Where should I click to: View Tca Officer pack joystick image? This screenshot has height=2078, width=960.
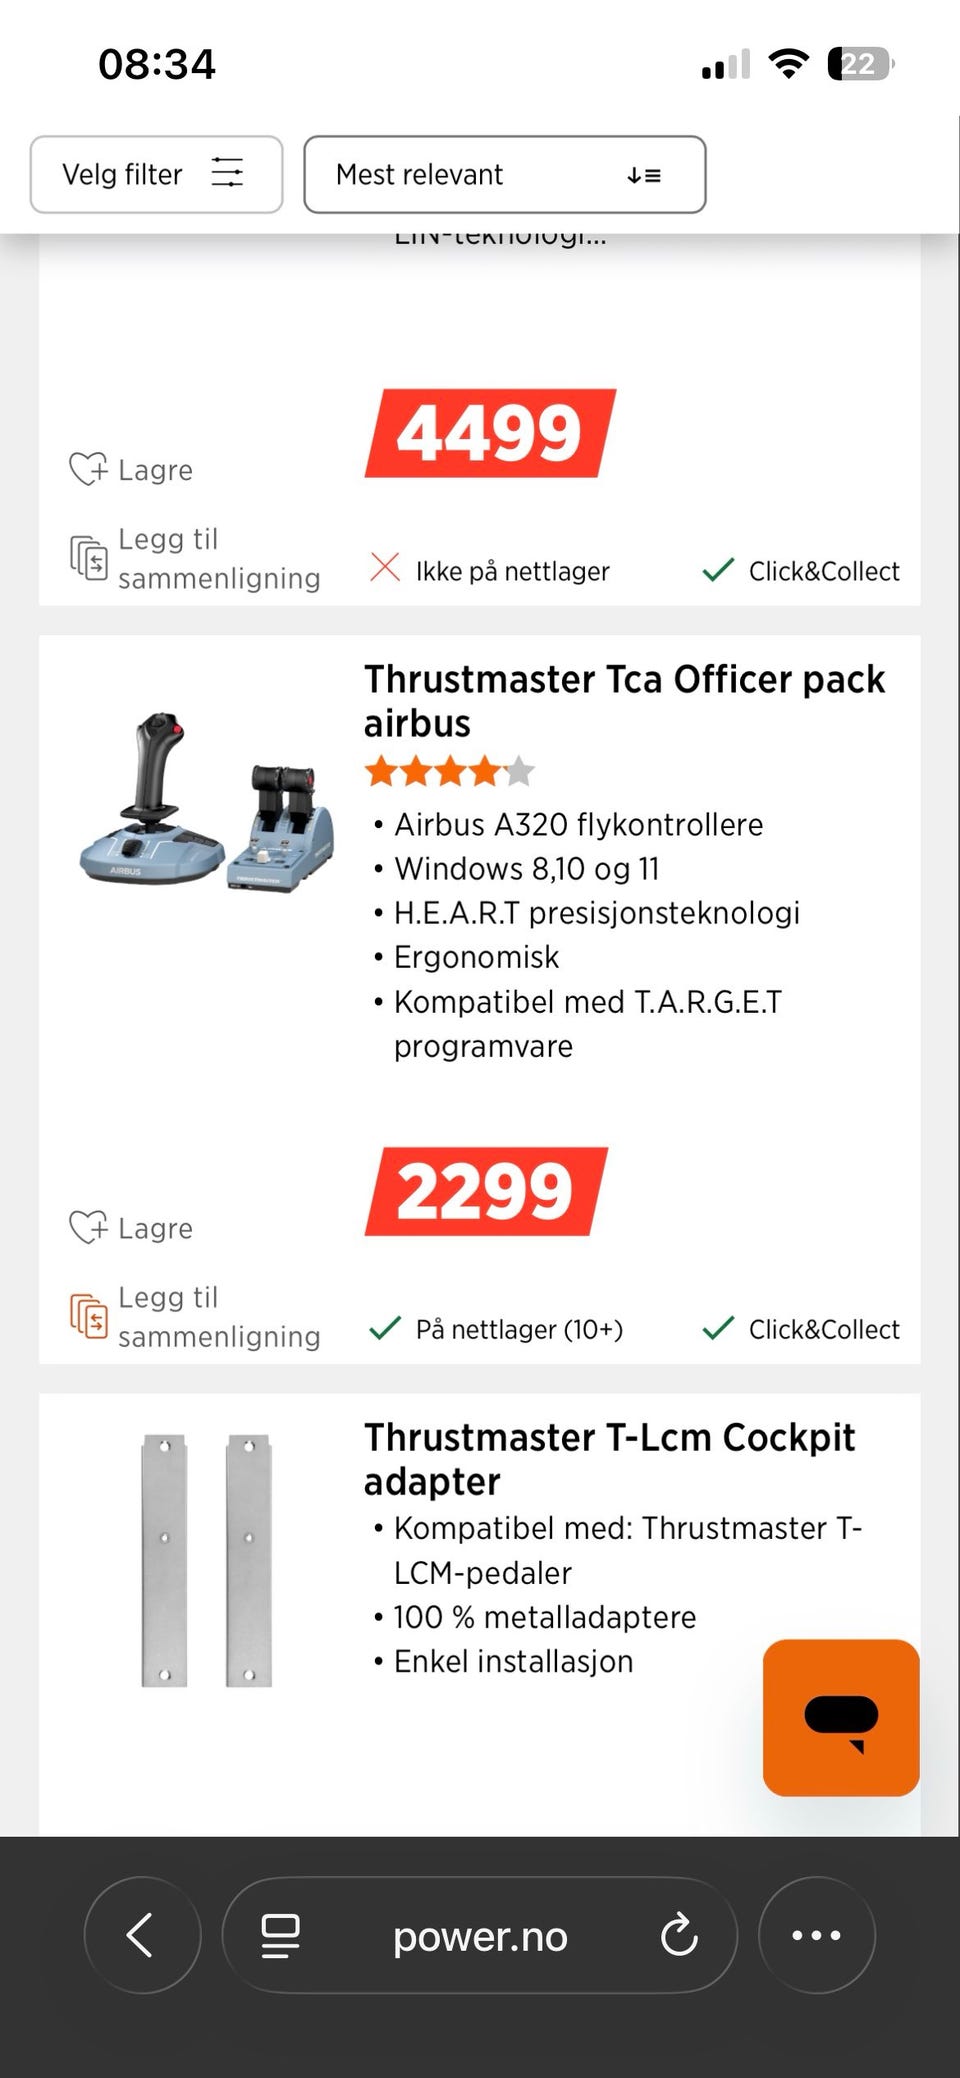206,800
